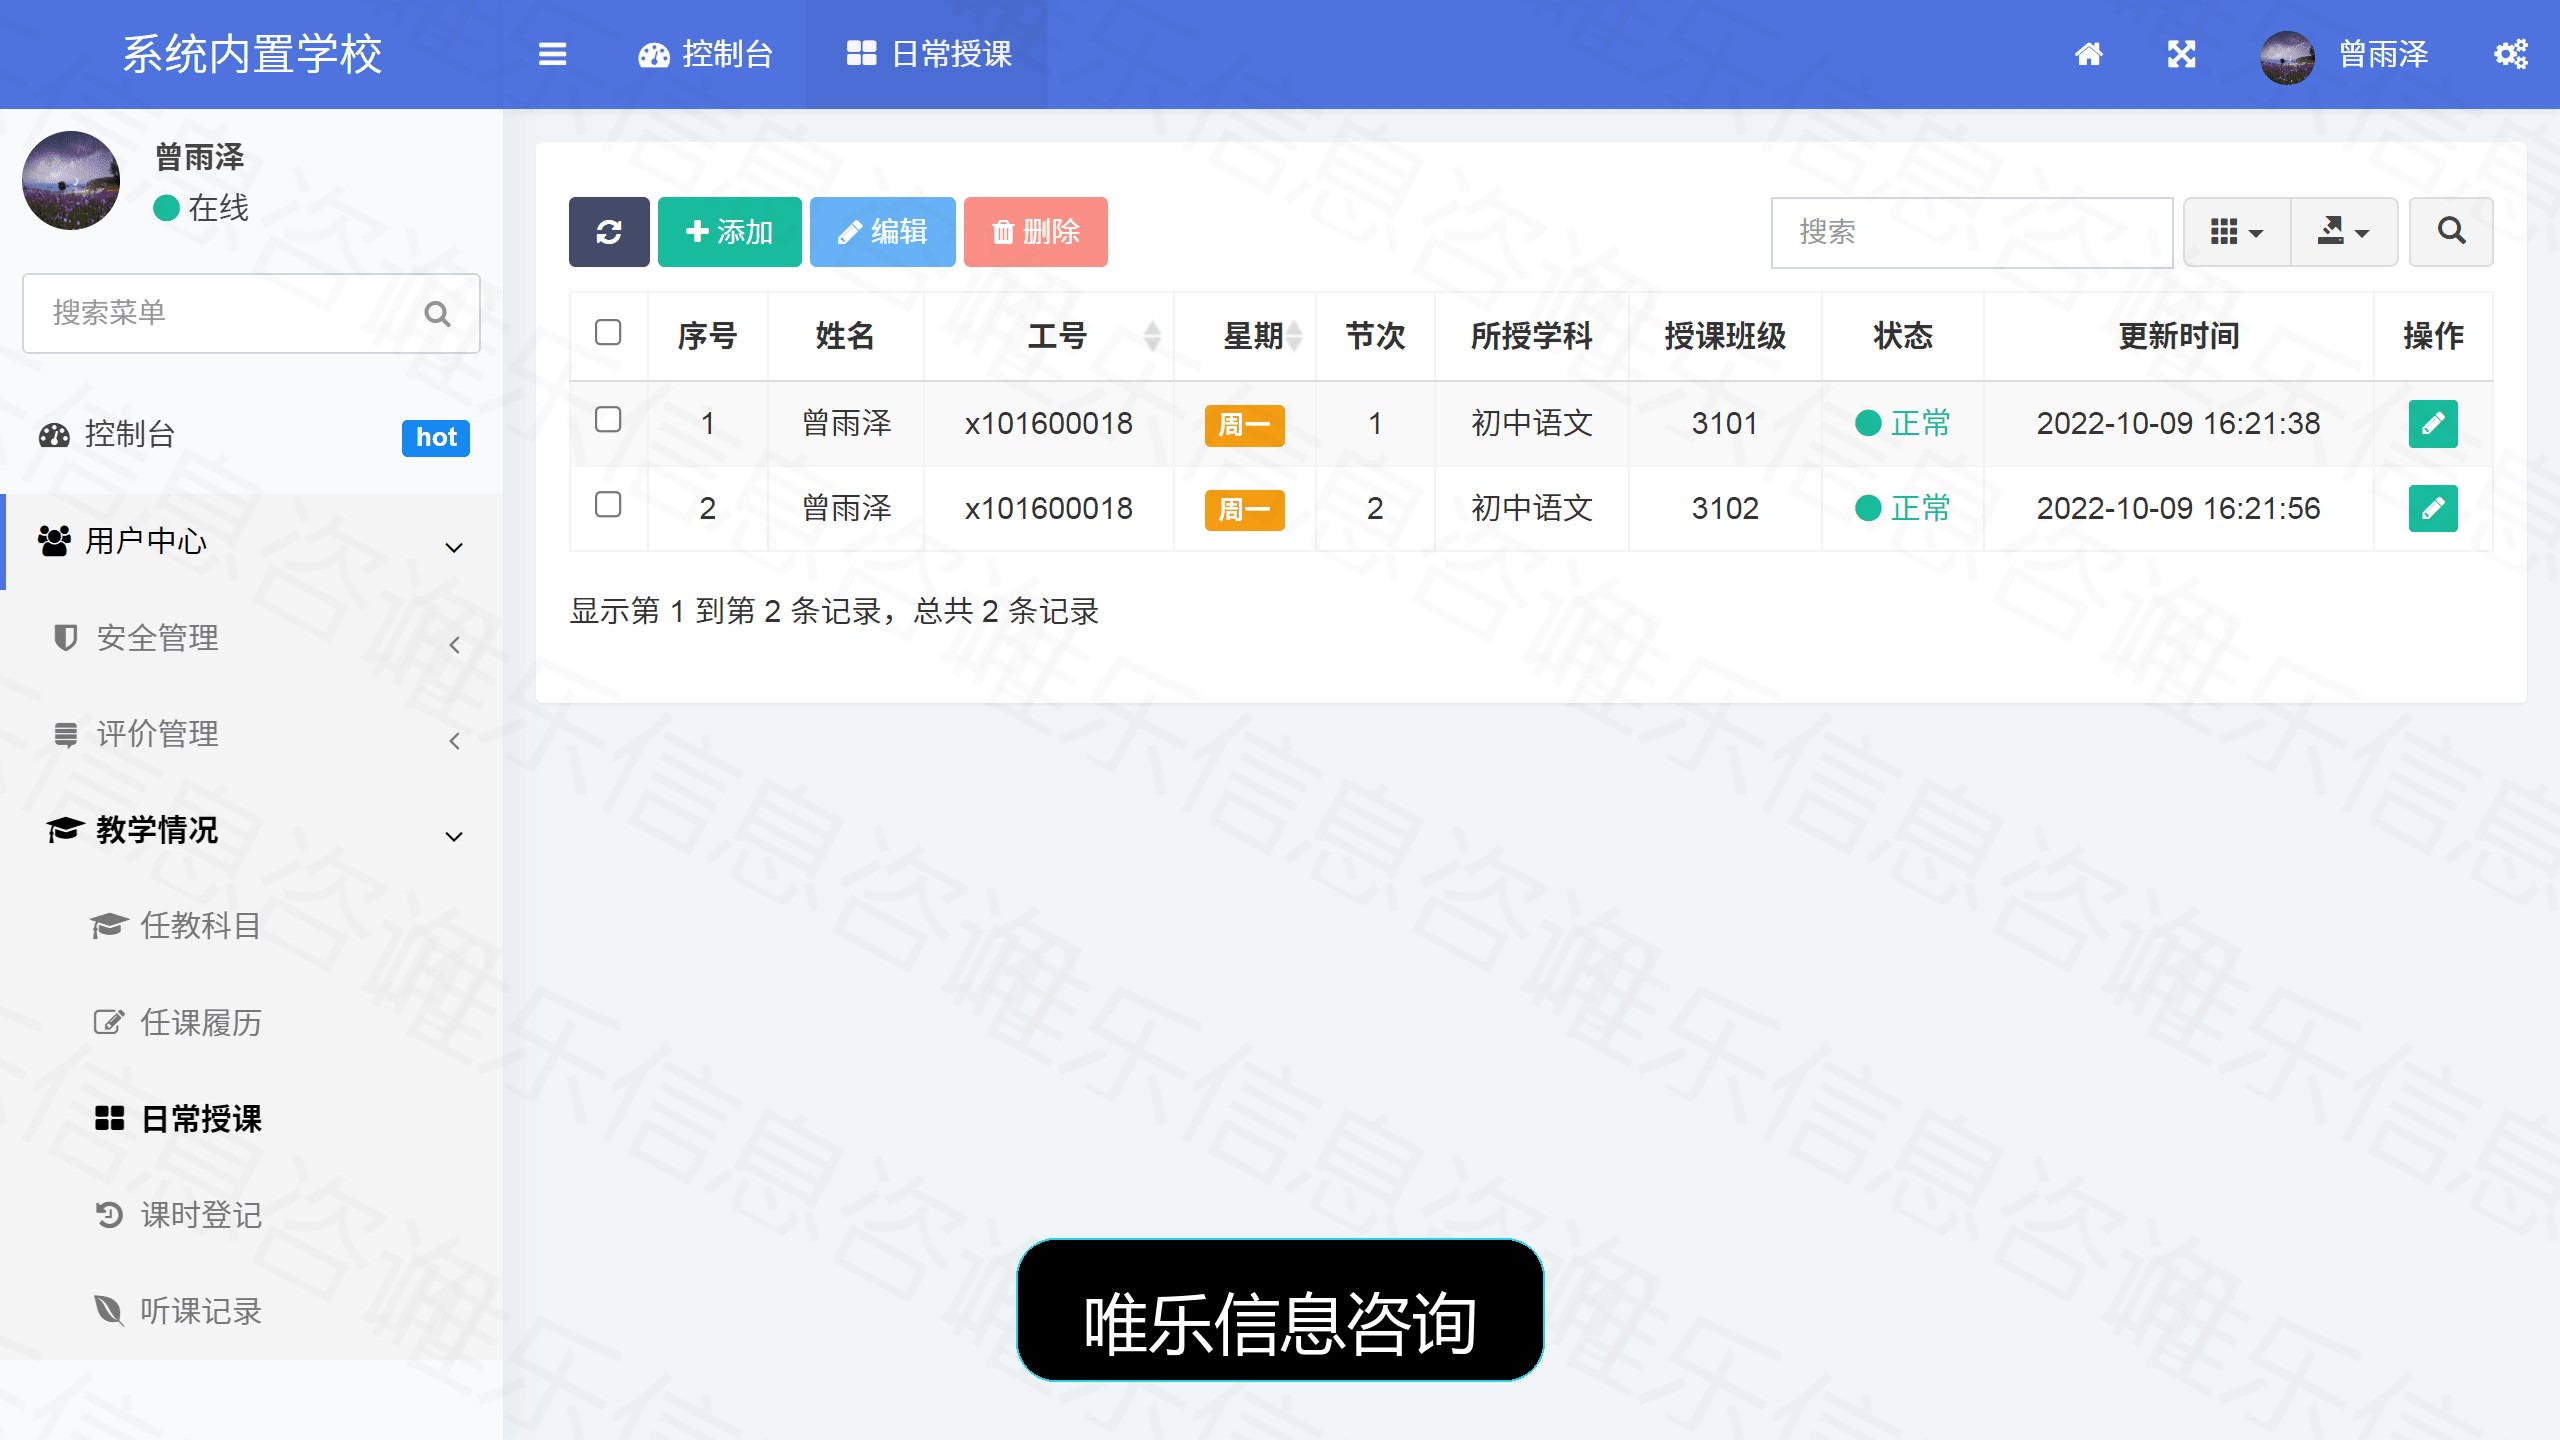Screen dimensions: 2560x1440
Task: Check the checkbox for row 1
Action: (x=608, y=419)
